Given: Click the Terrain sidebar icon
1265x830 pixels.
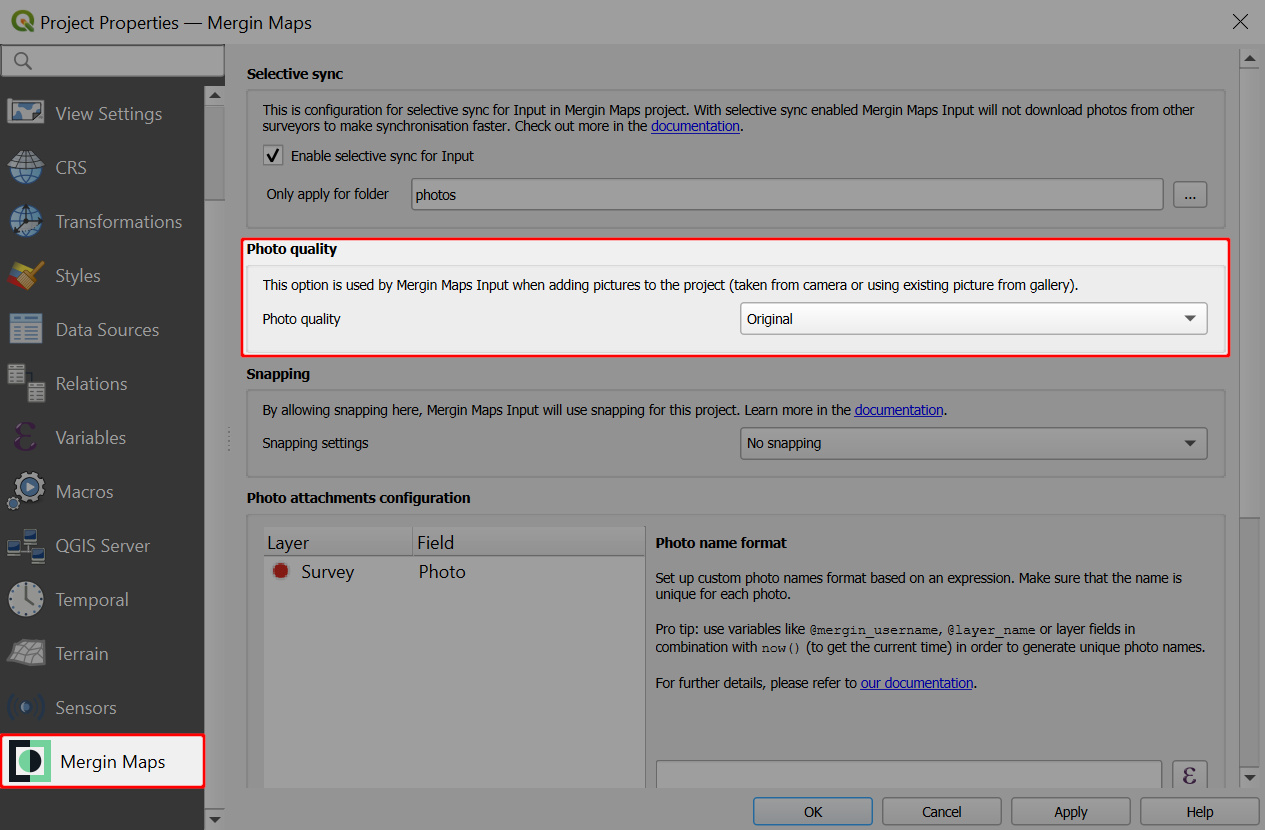Looking at the screenshot, I should (x=25, y=653).
